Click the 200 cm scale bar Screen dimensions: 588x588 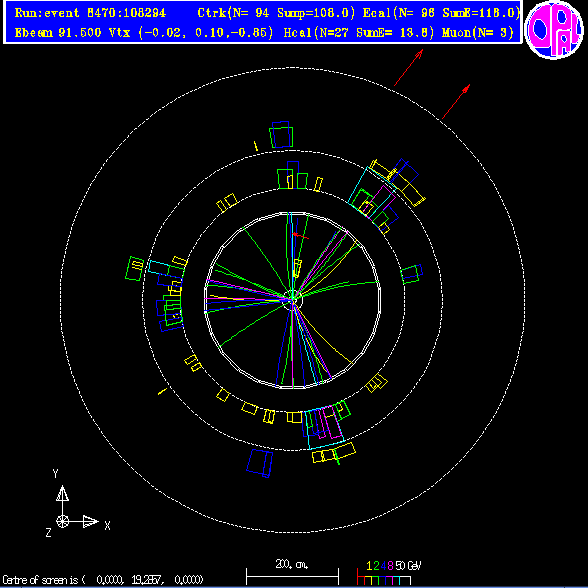coord(292,573)
